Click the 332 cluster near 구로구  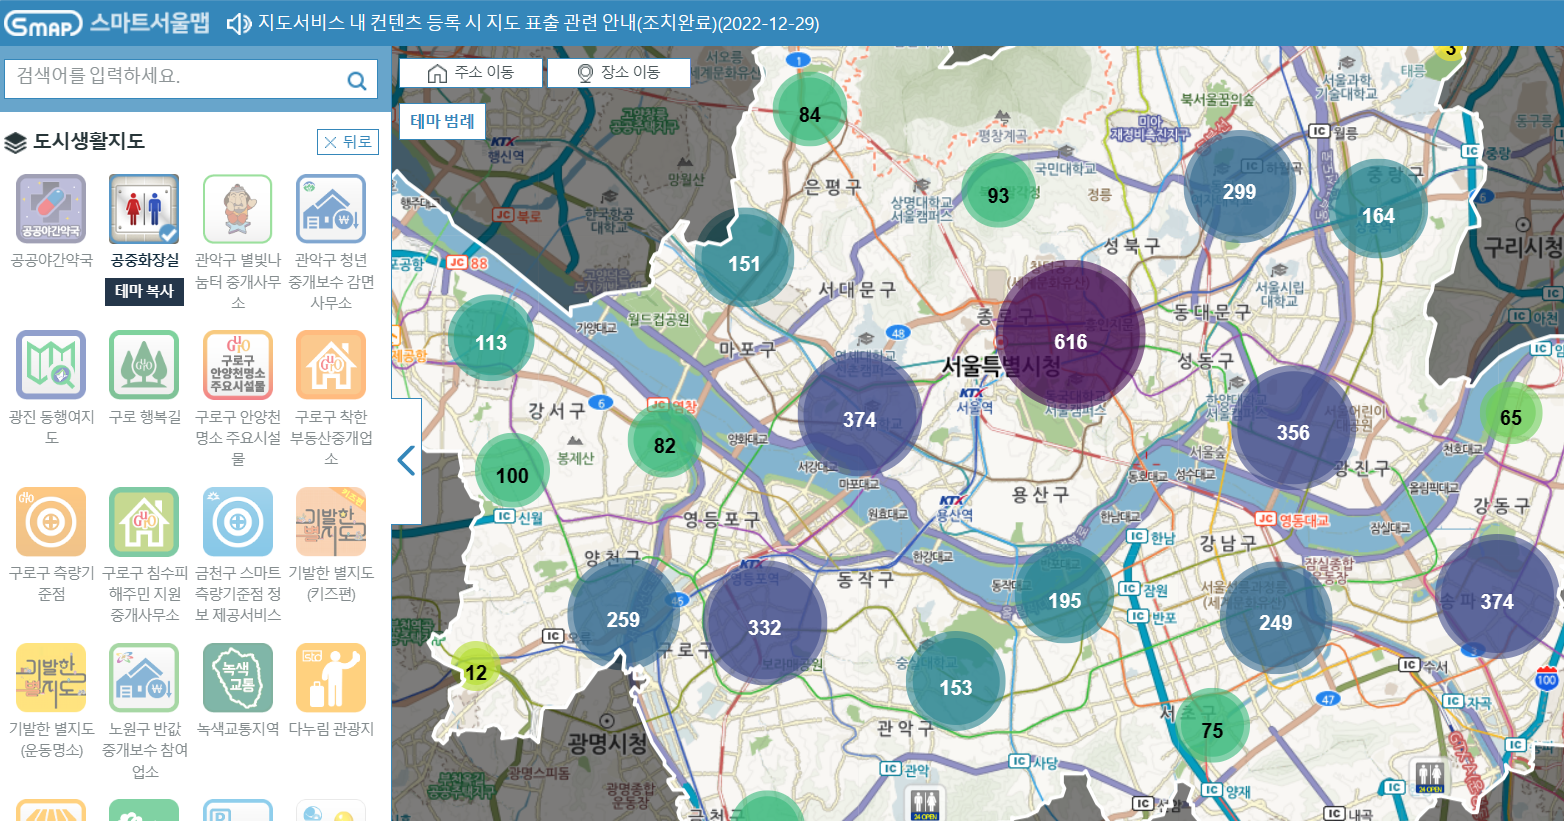765,622
